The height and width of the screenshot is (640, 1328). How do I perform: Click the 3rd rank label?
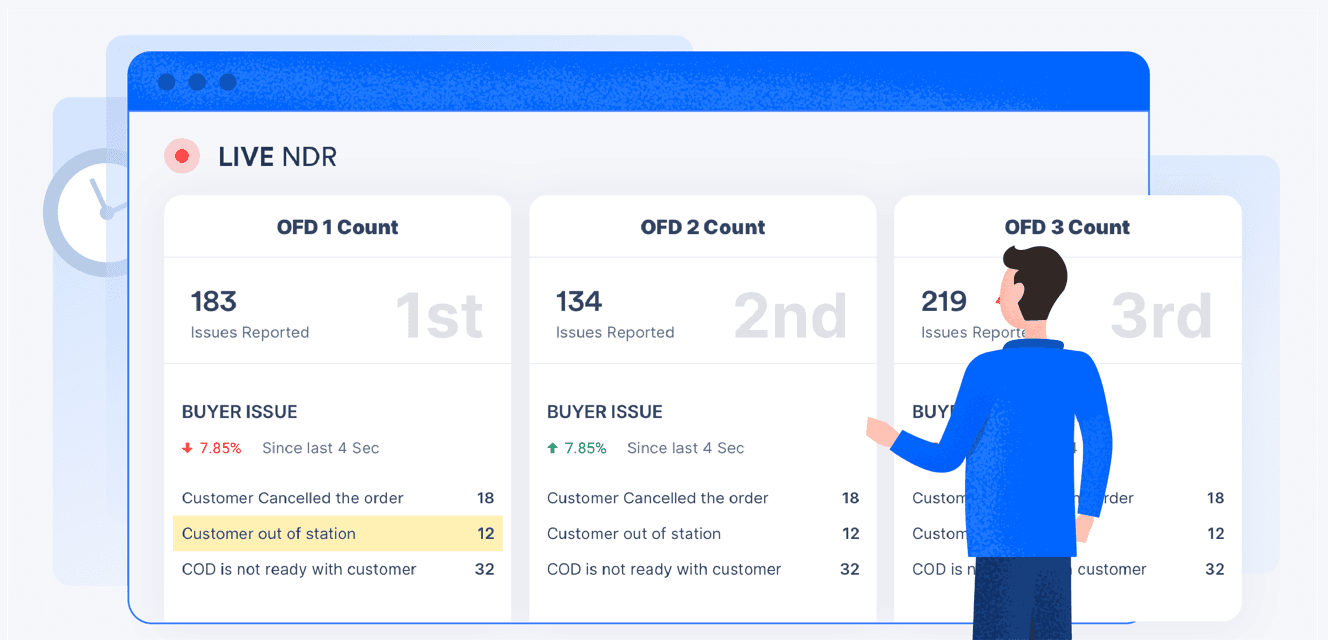(1161, 315)
